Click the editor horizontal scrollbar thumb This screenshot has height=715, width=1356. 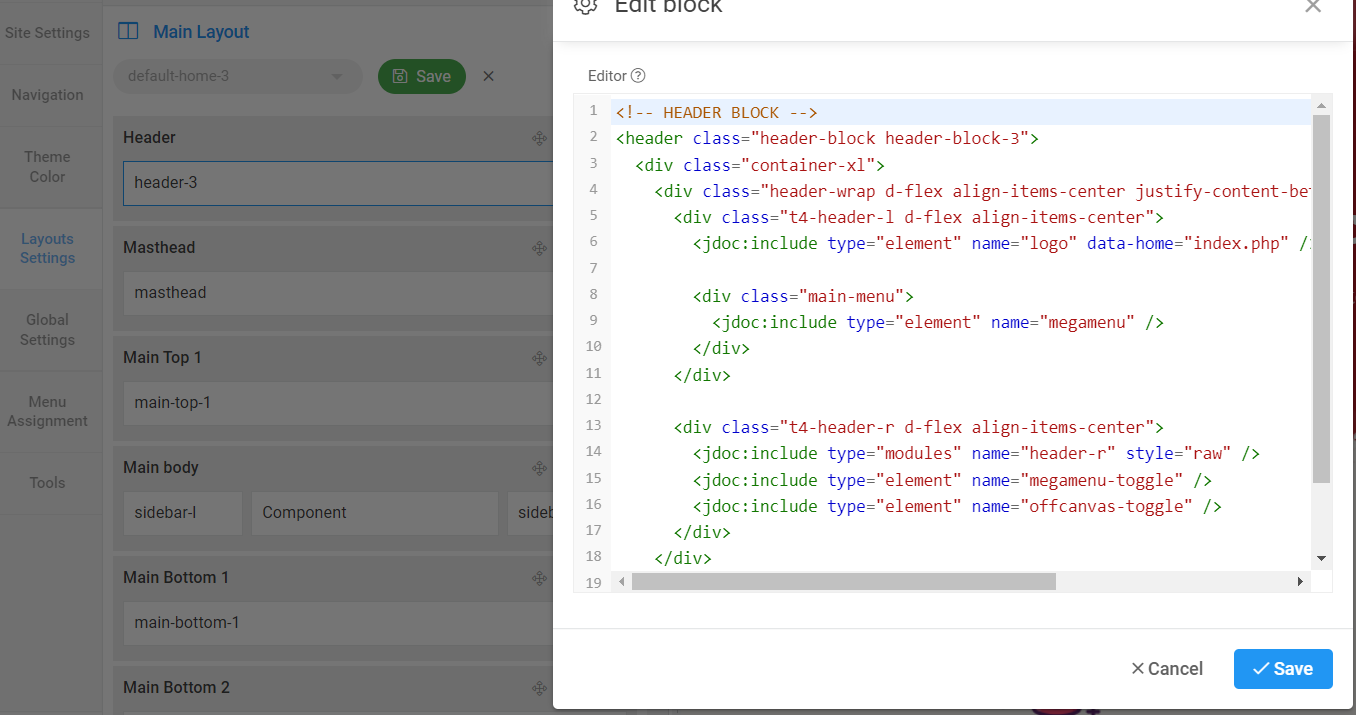pyautogui.click(x=843, y=582)
